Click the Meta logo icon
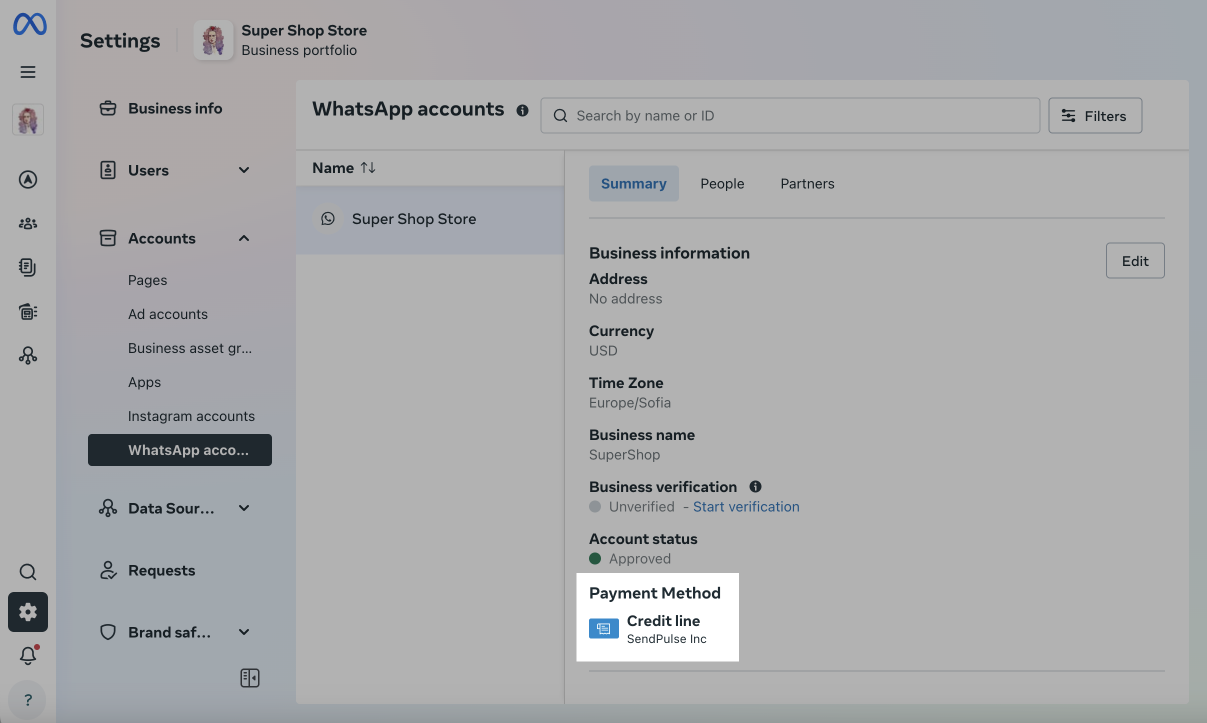 (29, 25)
